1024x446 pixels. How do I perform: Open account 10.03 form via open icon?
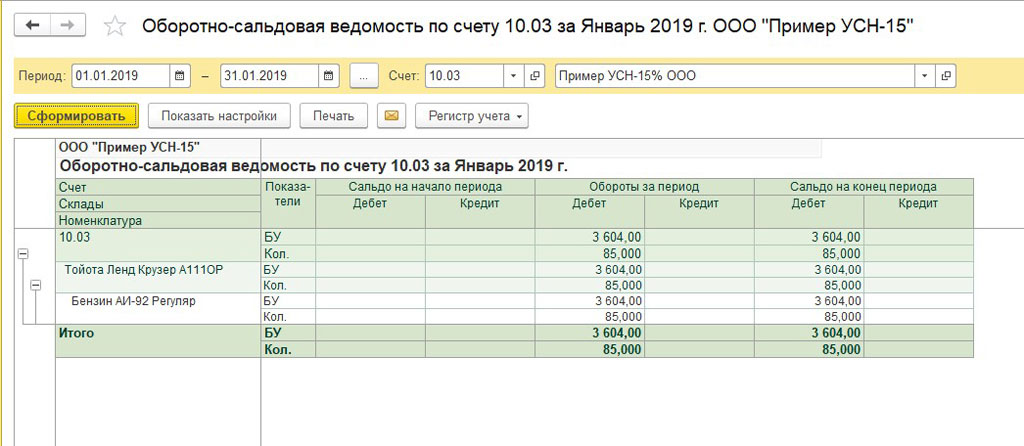[x=535, y=76]
